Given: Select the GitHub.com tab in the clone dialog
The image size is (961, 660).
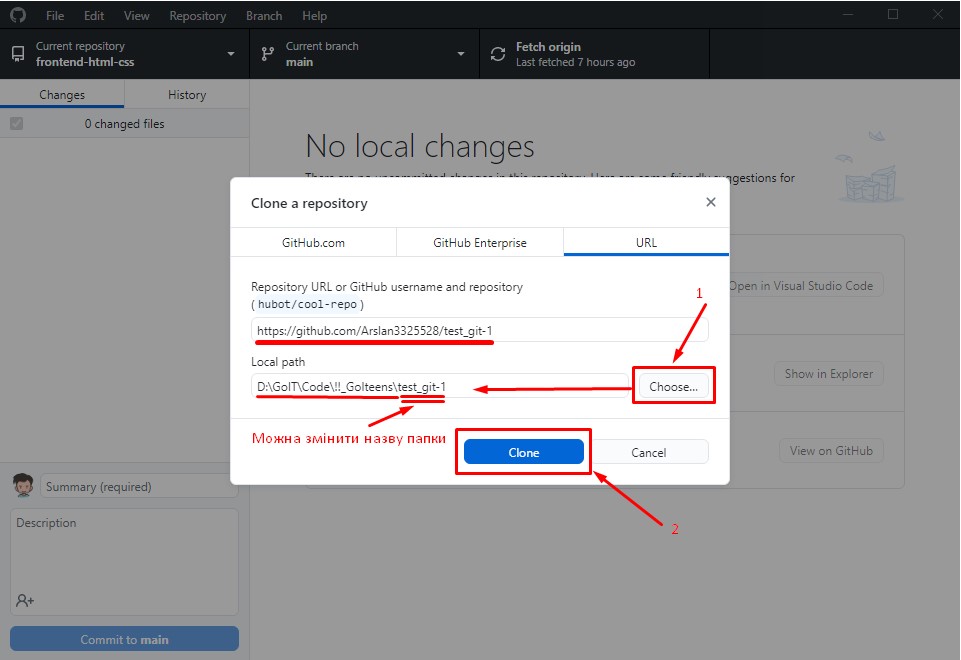Looking at the screenshot, I should pyautogui.click(x=313, y=243).
